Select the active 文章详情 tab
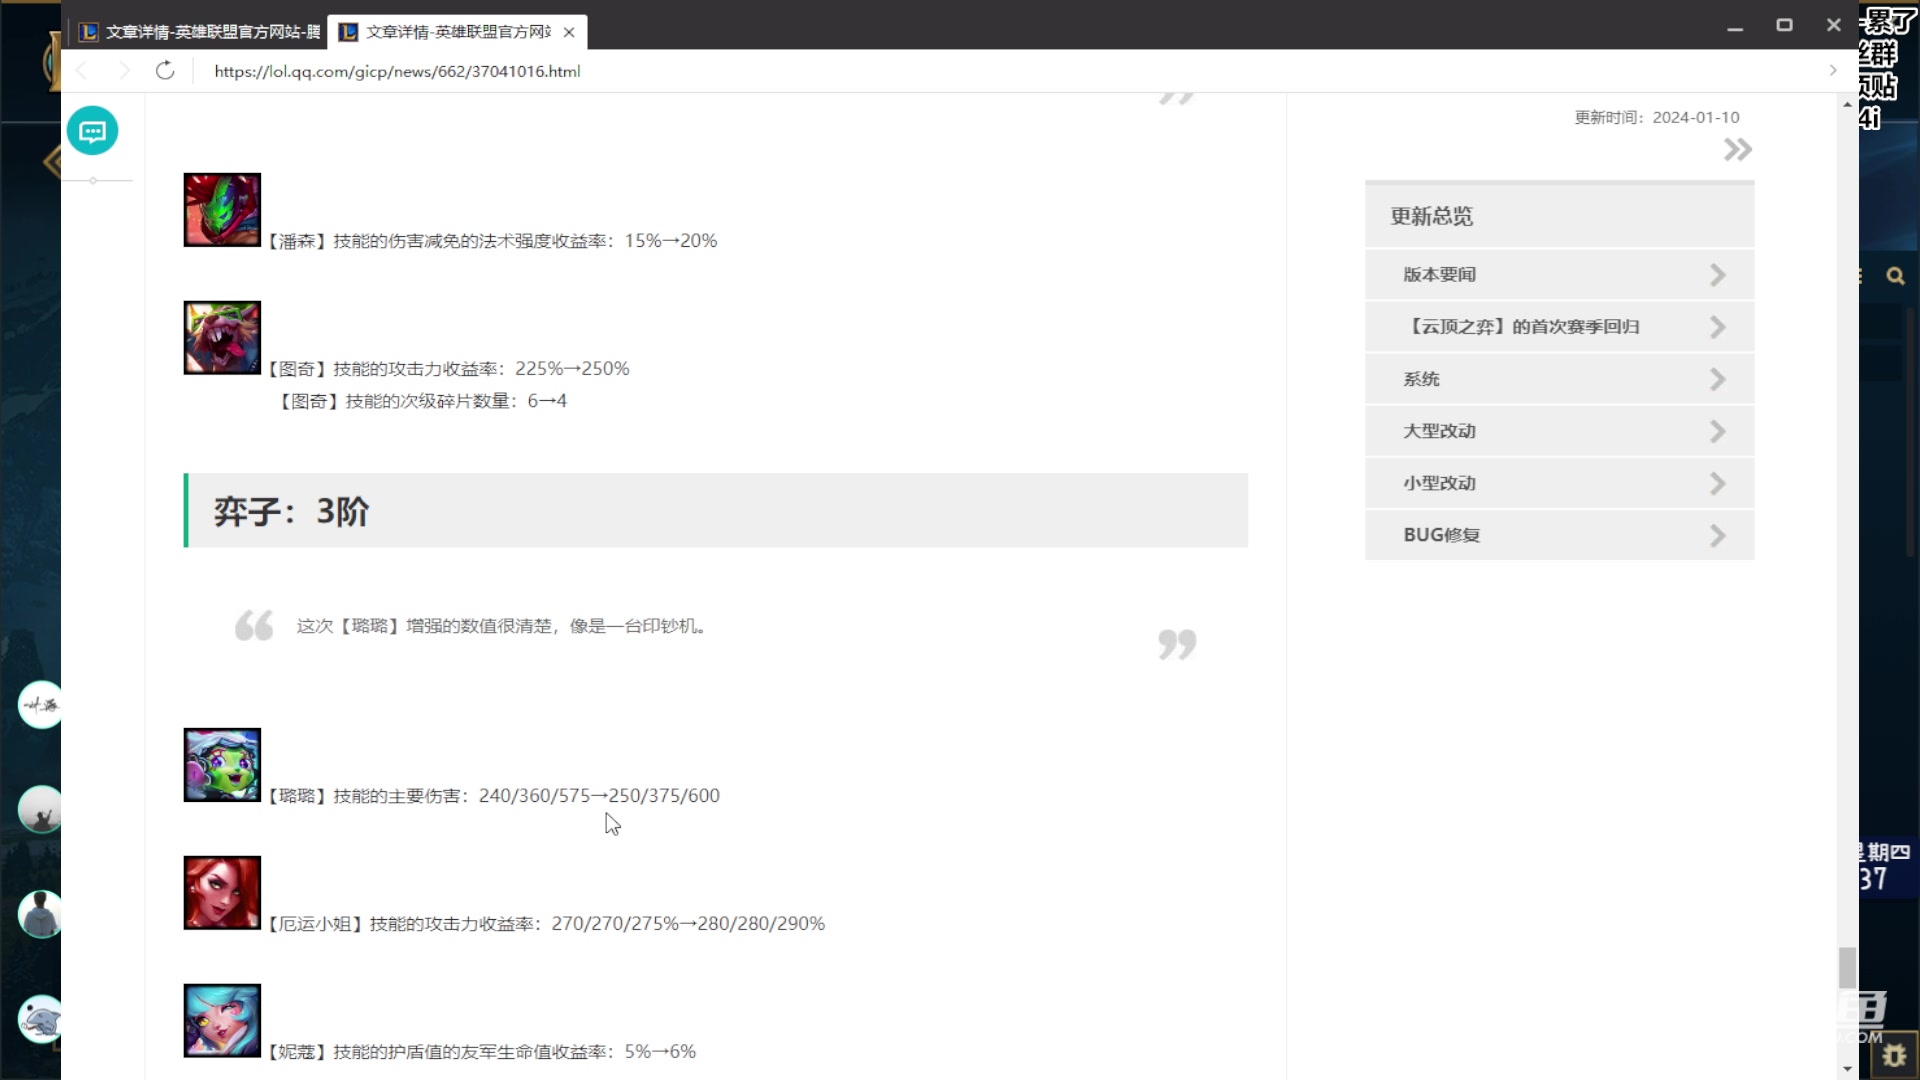 [x=457, y=32]
